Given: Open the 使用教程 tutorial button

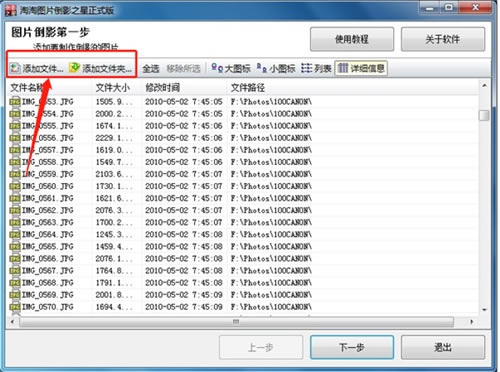Looking at the screenshot, I should pos(352,39).
